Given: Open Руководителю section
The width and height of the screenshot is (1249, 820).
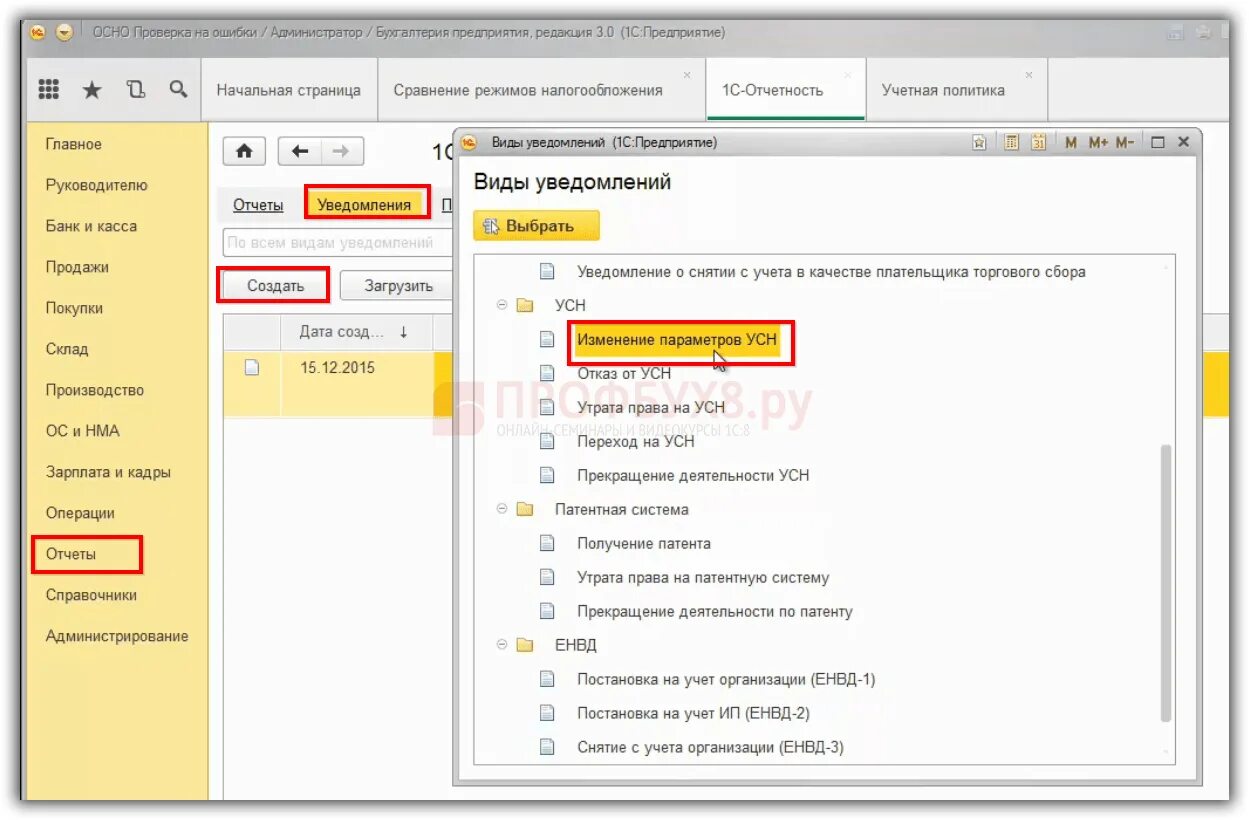Looking at the screenshot, I should pos(96,185).
